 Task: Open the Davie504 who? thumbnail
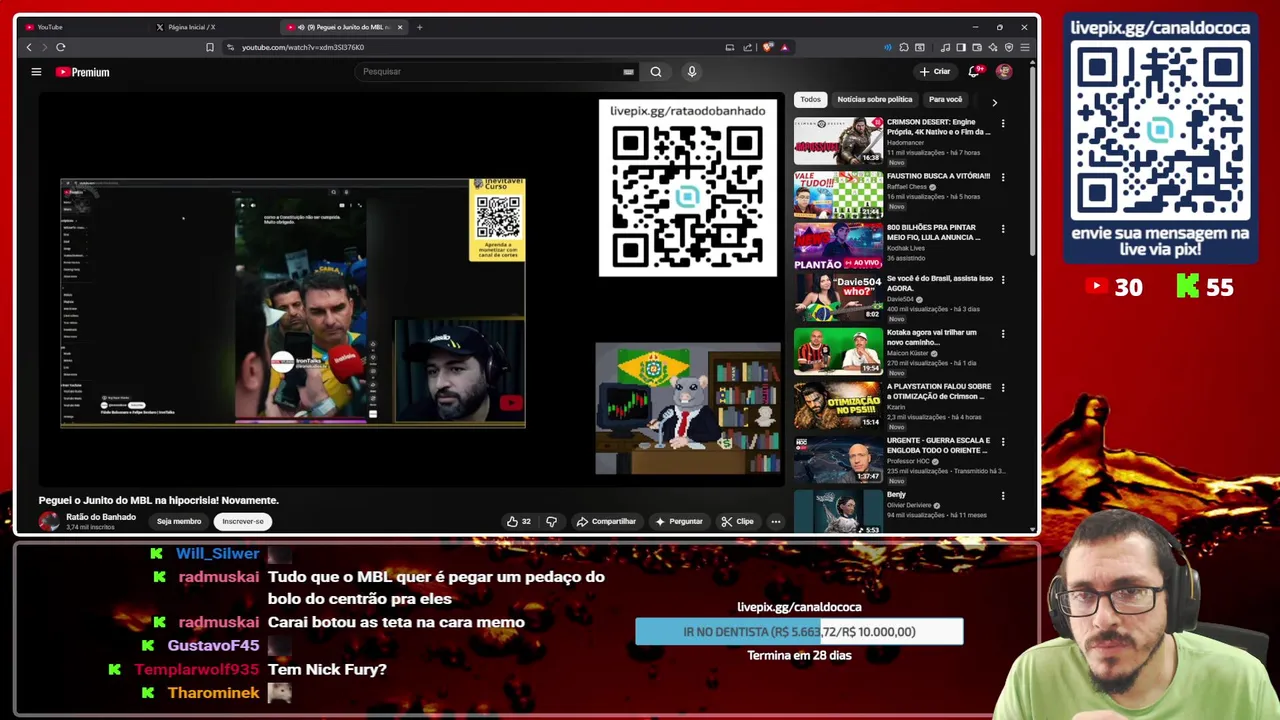click(838, 297)
